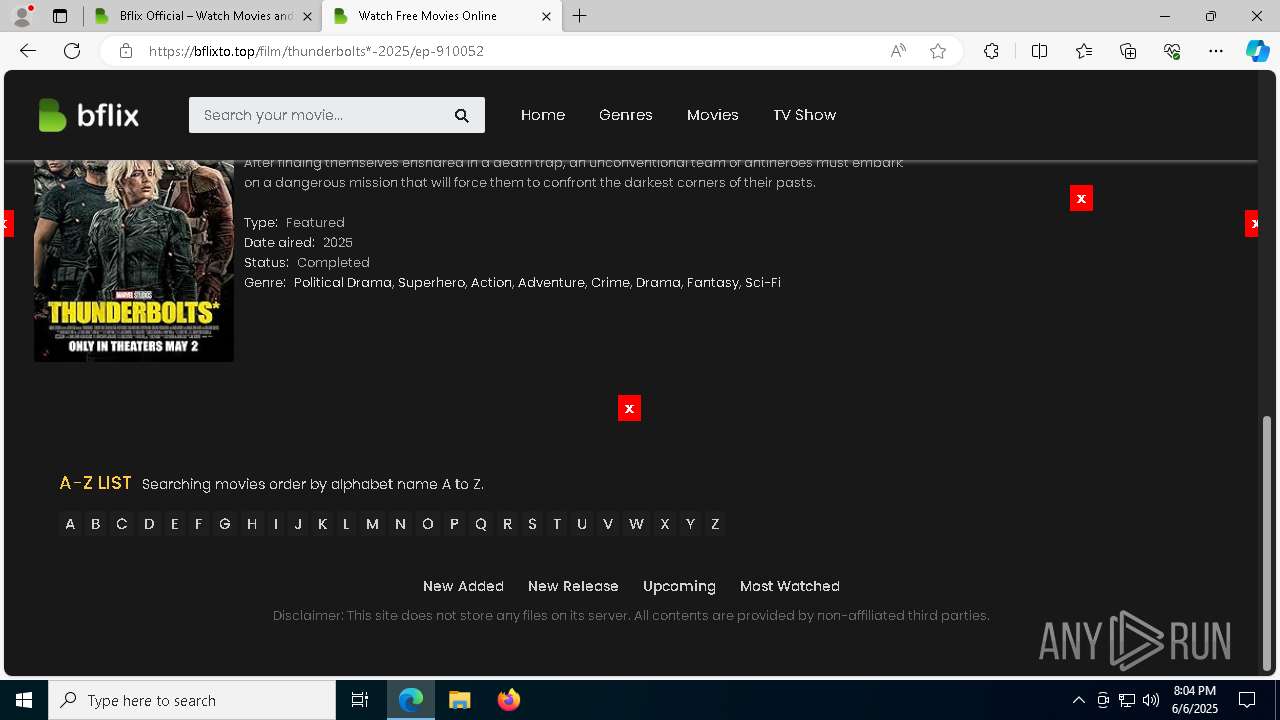Viewport: 1280px width, 720px height.
Task: Open Read aloud in address bar
Action: point(898,51)
